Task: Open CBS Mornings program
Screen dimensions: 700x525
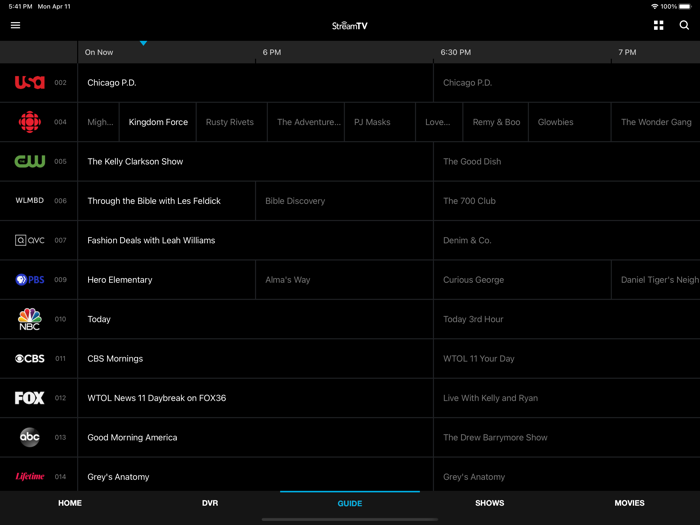Action: coord(255,358)
